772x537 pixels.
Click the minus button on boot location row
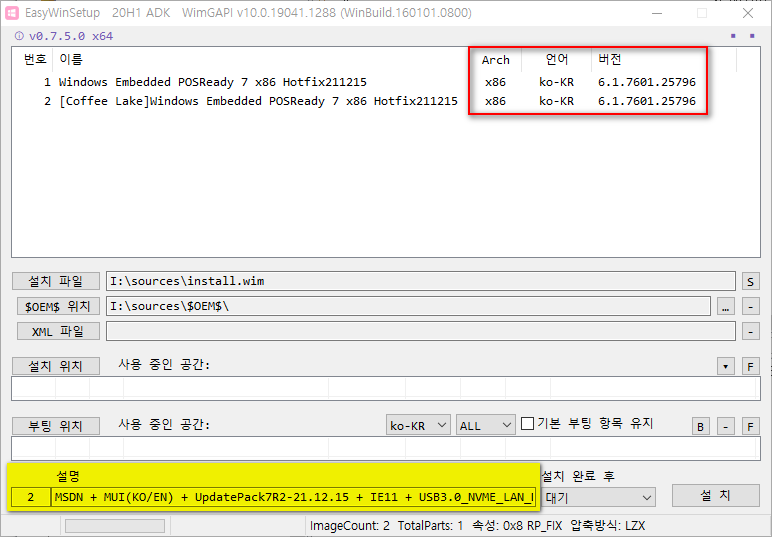pyautogui.click(x=725, y=426)
